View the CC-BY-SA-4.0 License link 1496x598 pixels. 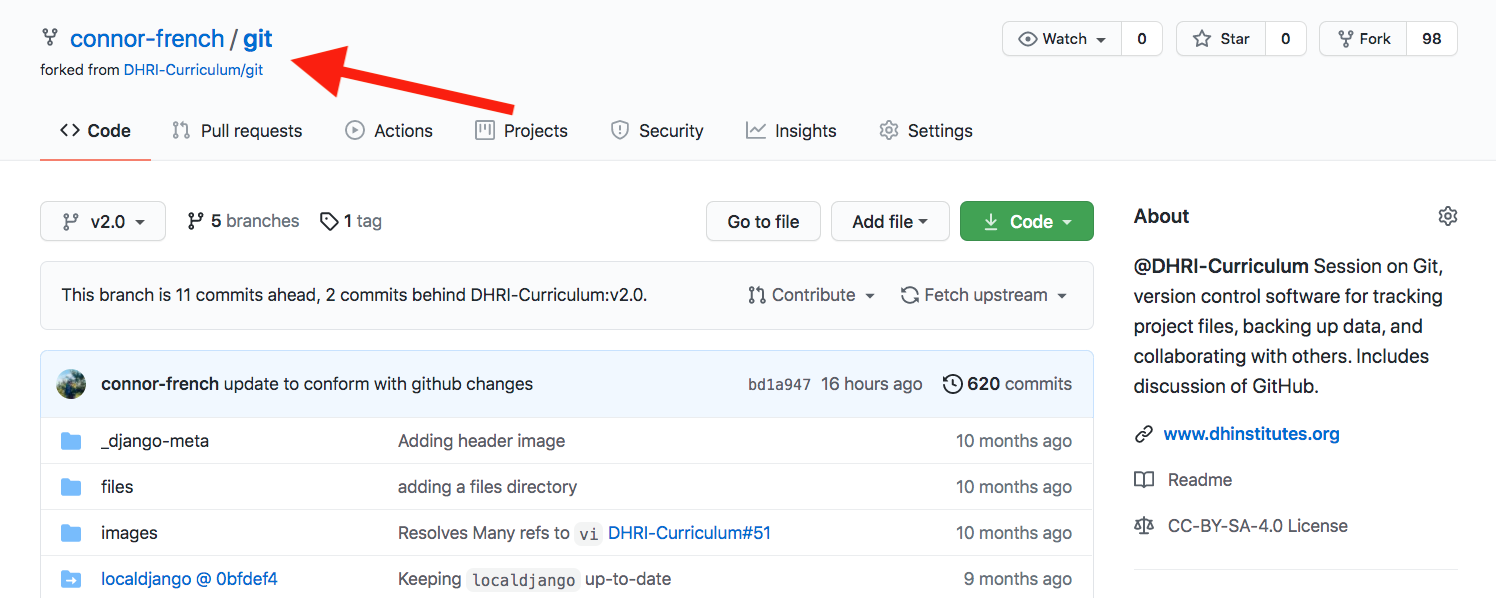(1257, 526)
